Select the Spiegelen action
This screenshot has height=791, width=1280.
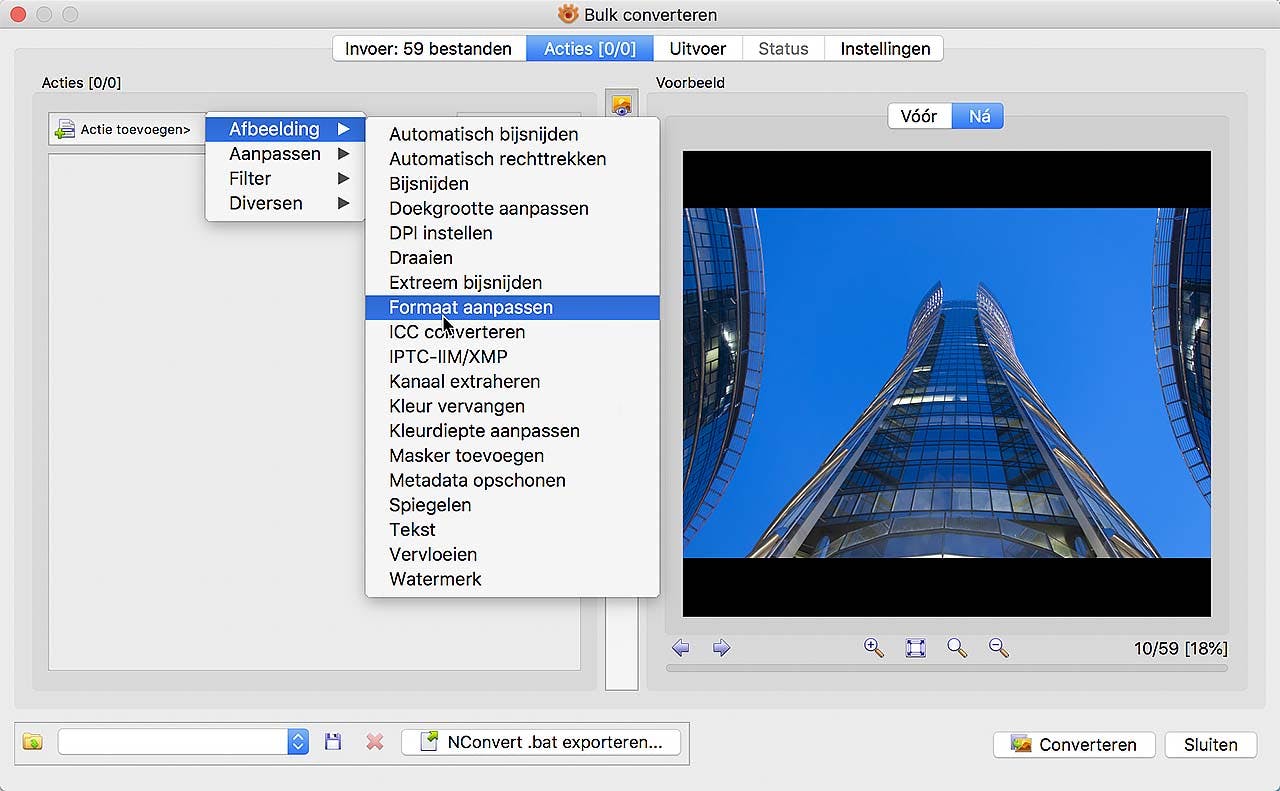coord(512,505)
